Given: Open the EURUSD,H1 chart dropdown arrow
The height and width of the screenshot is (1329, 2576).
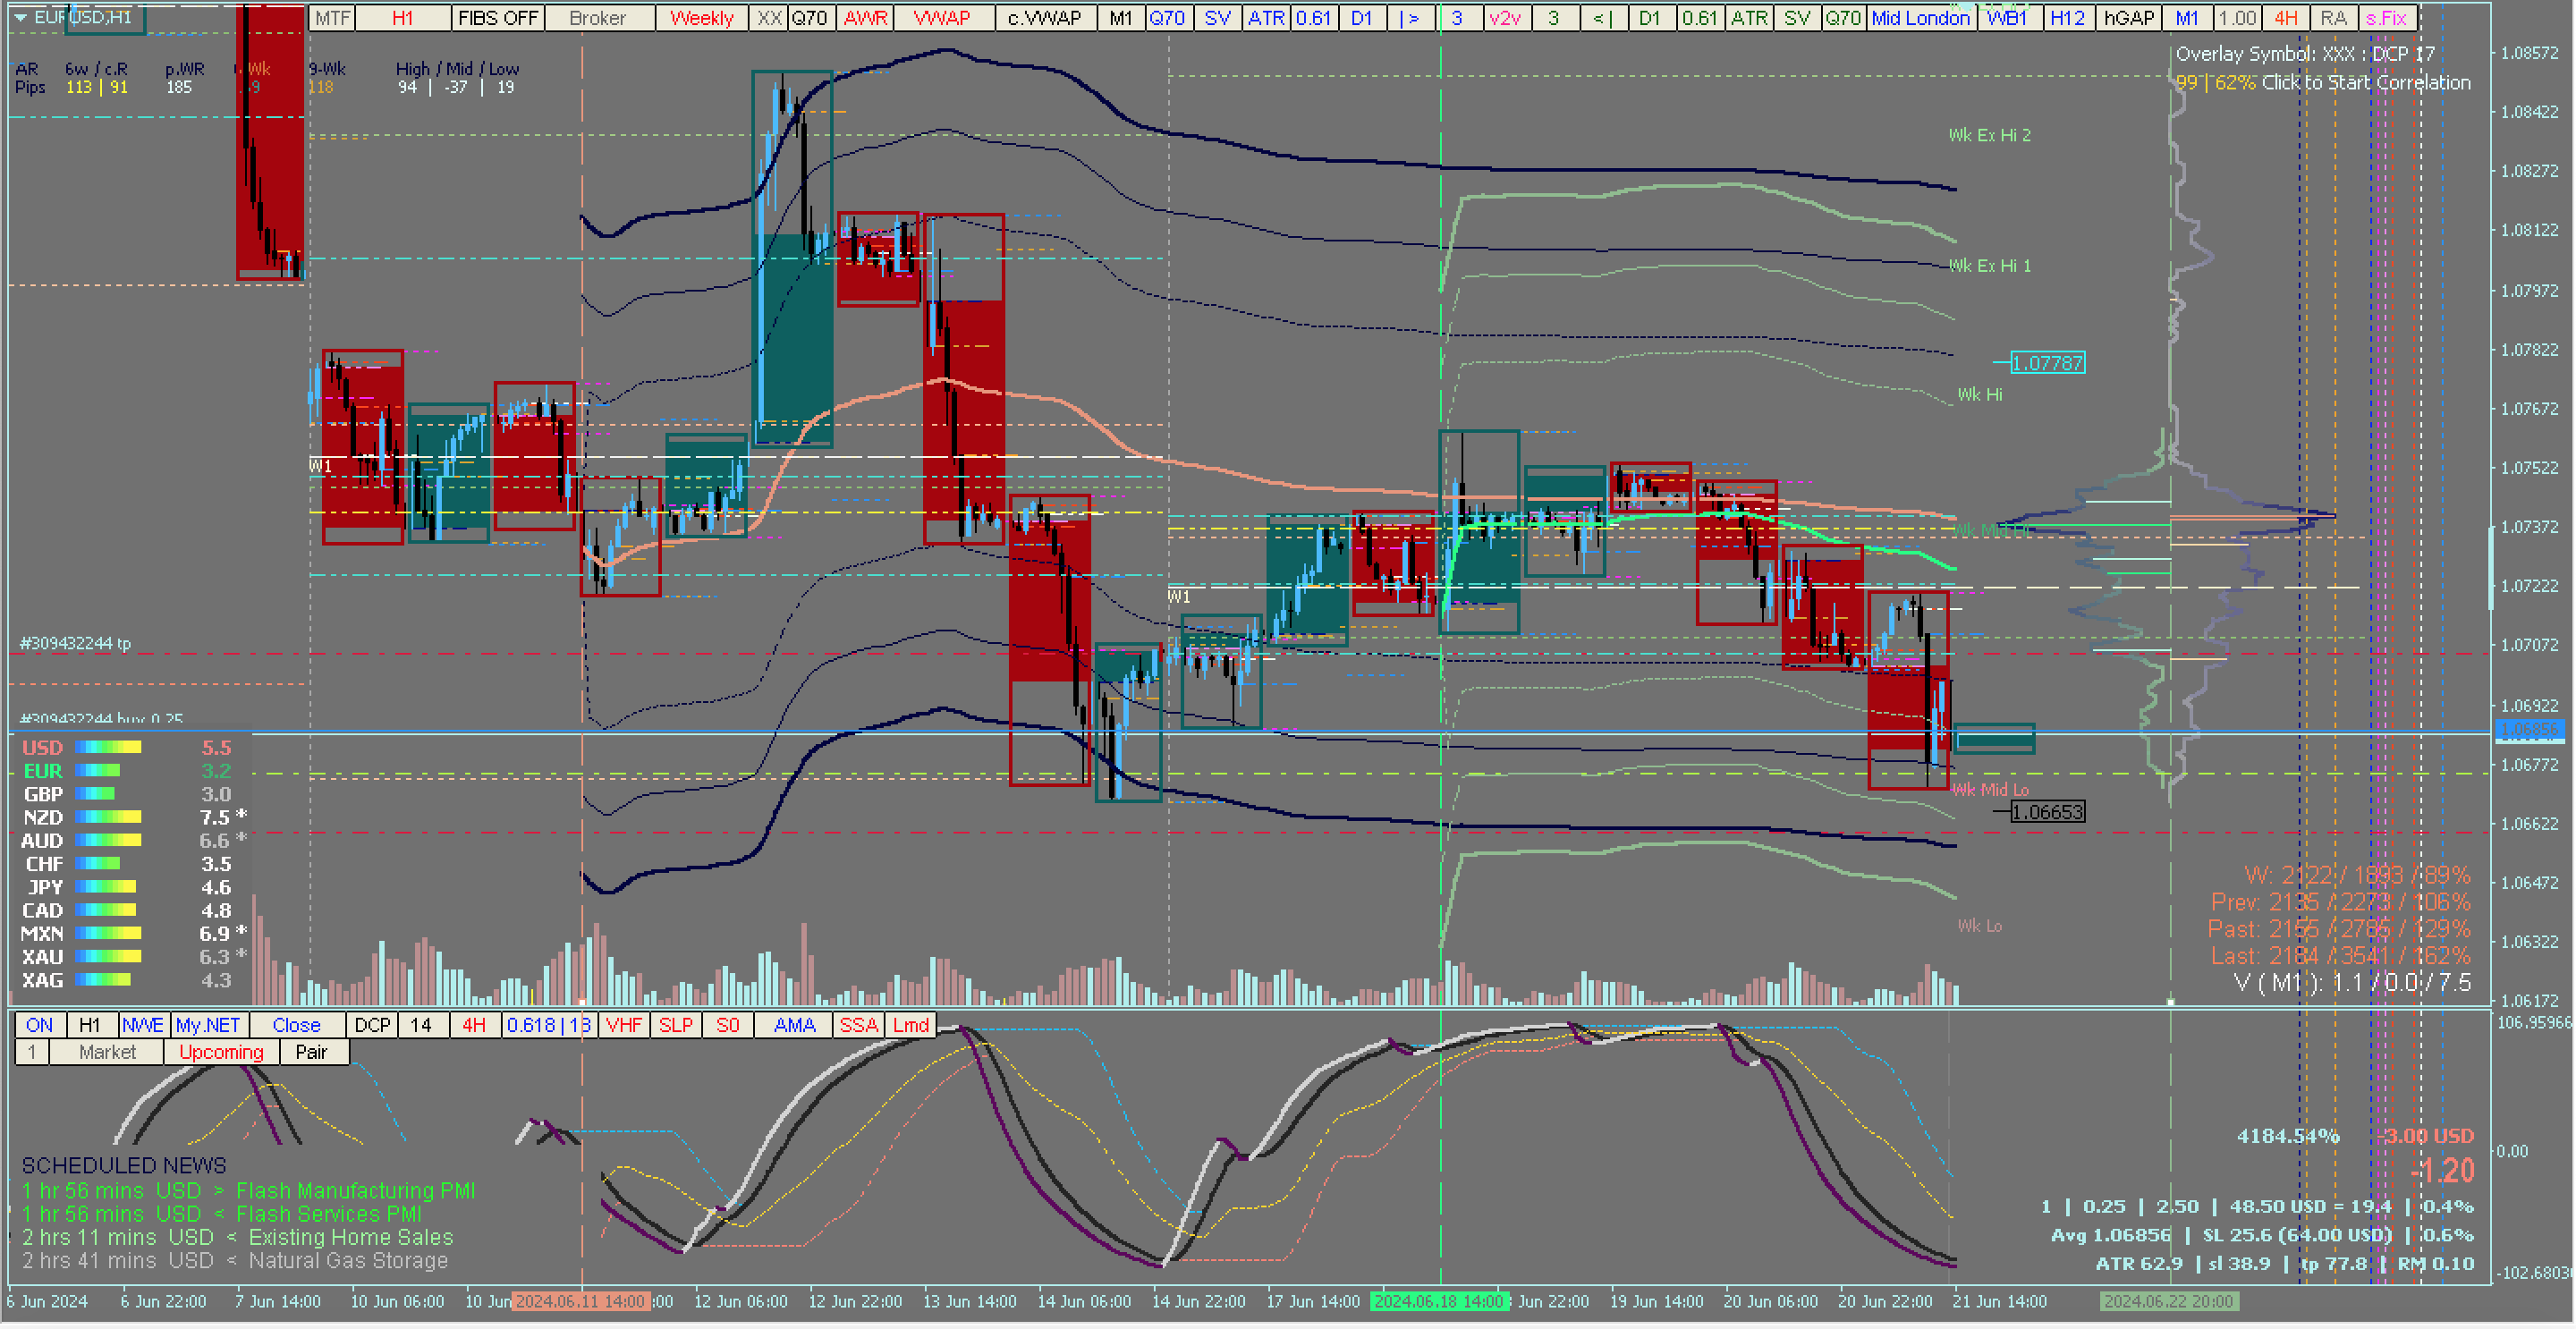Looking at the screenshot, I should pyautogui.click(x=20, y=17).
